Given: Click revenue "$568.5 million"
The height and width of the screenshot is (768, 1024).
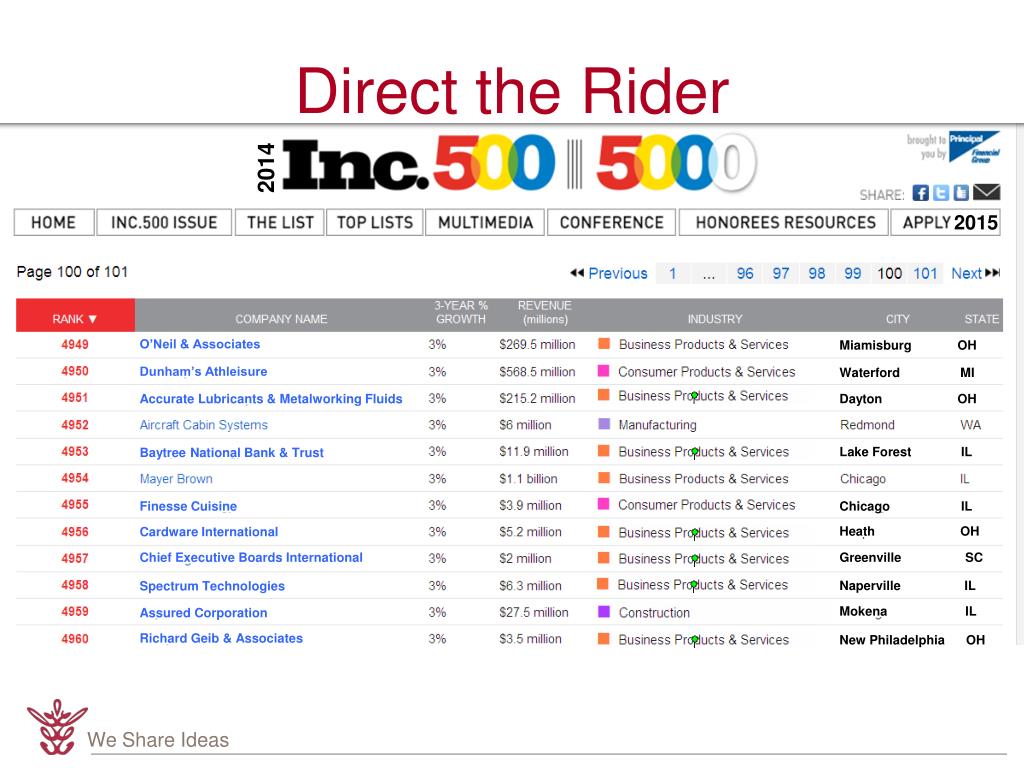Looking at the screenshot, I should [x=537, y=372].
